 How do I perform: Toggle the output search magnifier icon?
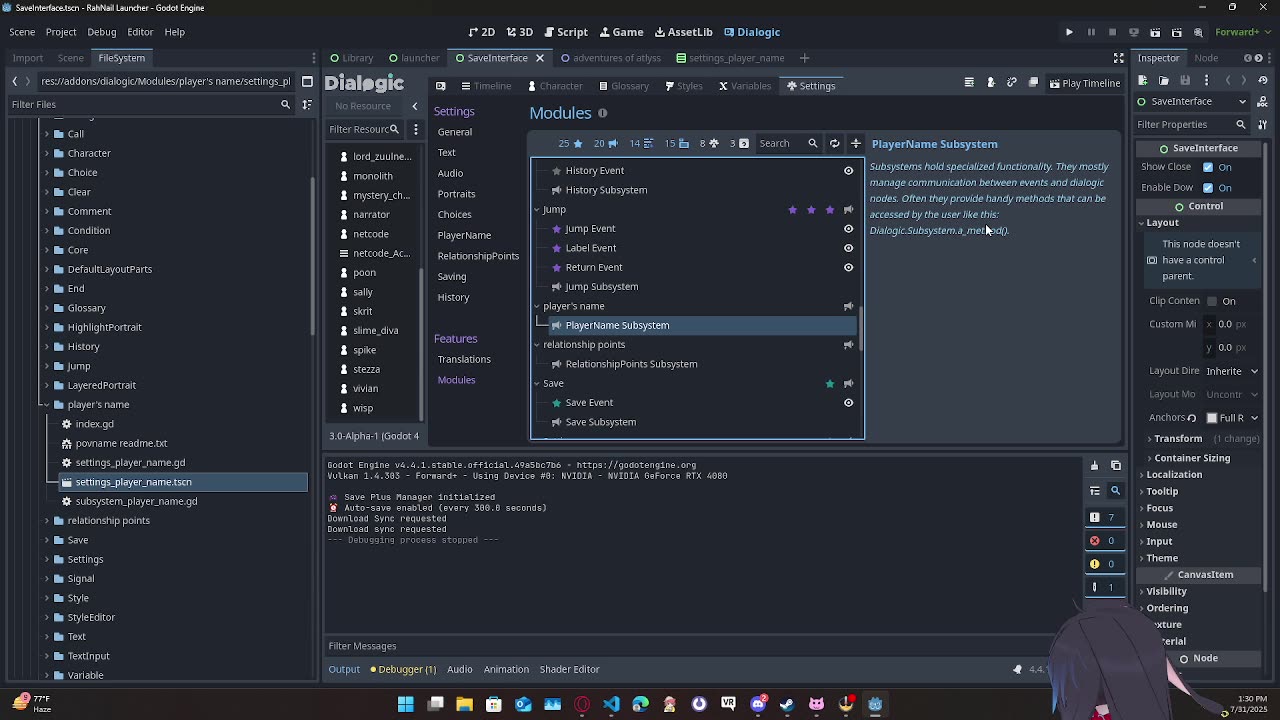[1115, 490]
